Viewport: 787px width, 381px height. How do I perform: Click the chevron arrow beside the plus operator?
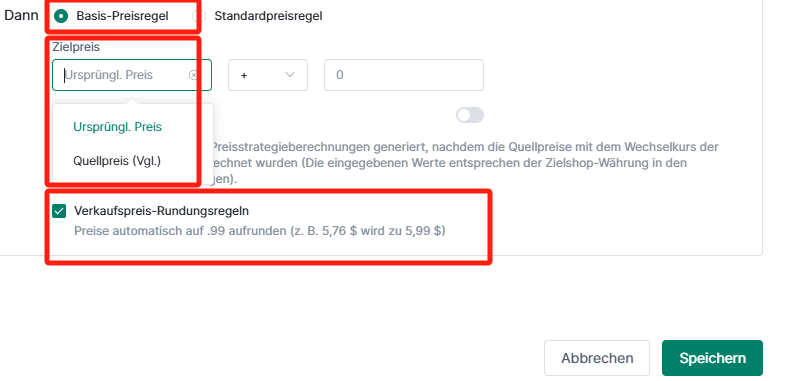(x=290, y=75)
